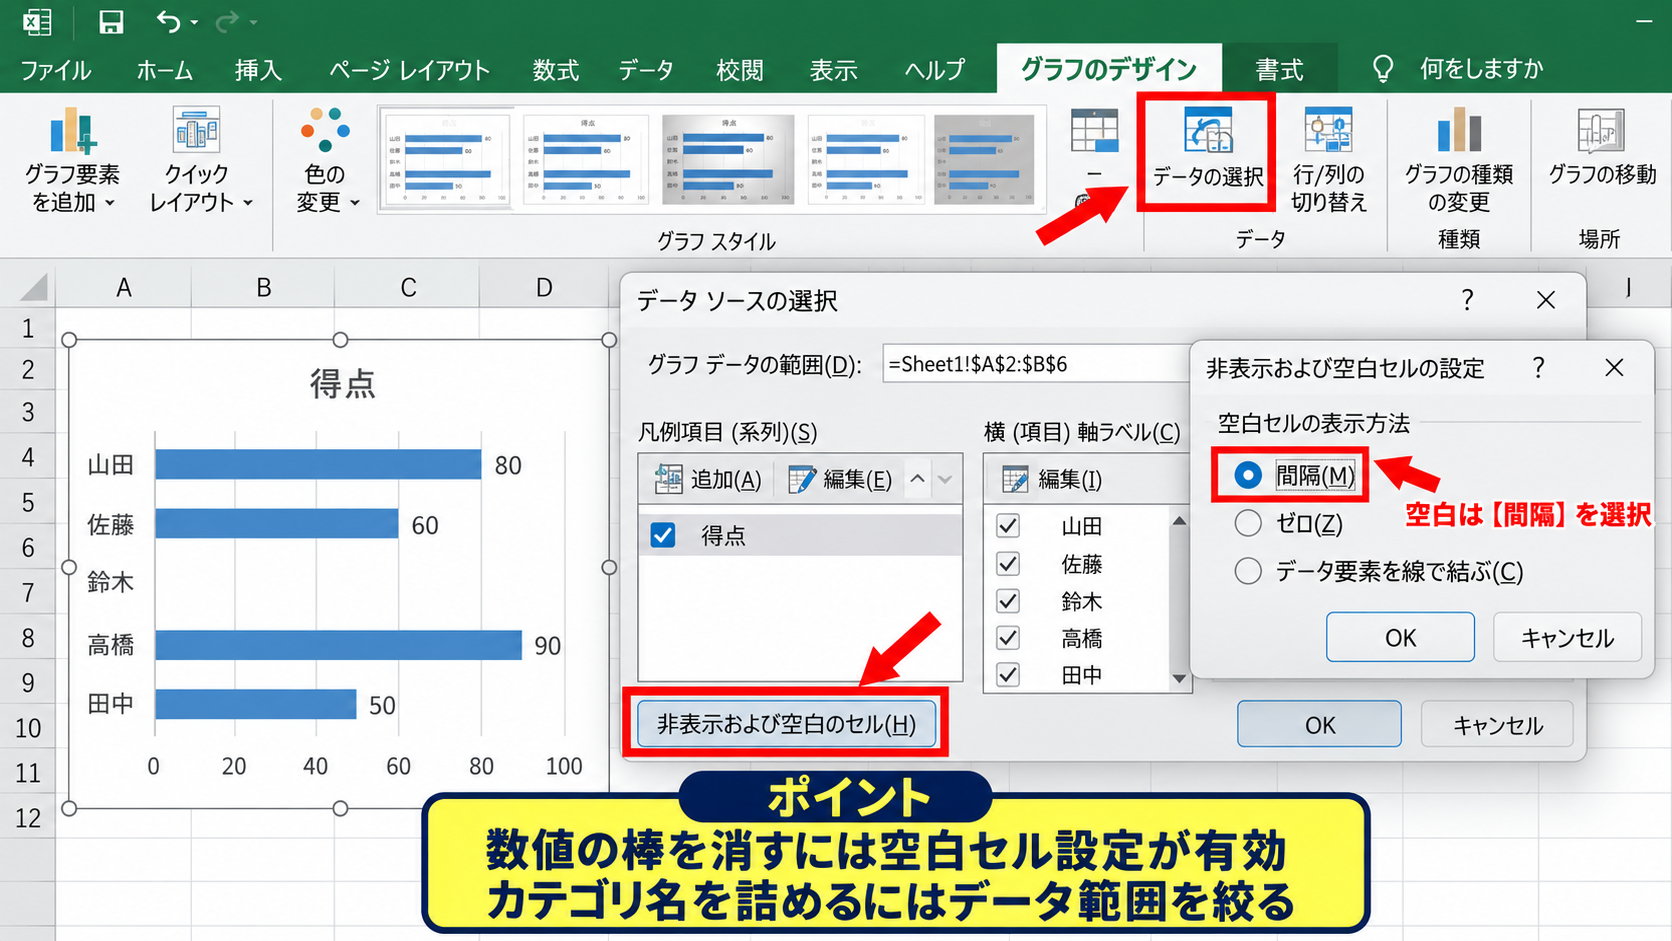
Task: Click the 高橋 bar with value 90
Action: point(338,645)
